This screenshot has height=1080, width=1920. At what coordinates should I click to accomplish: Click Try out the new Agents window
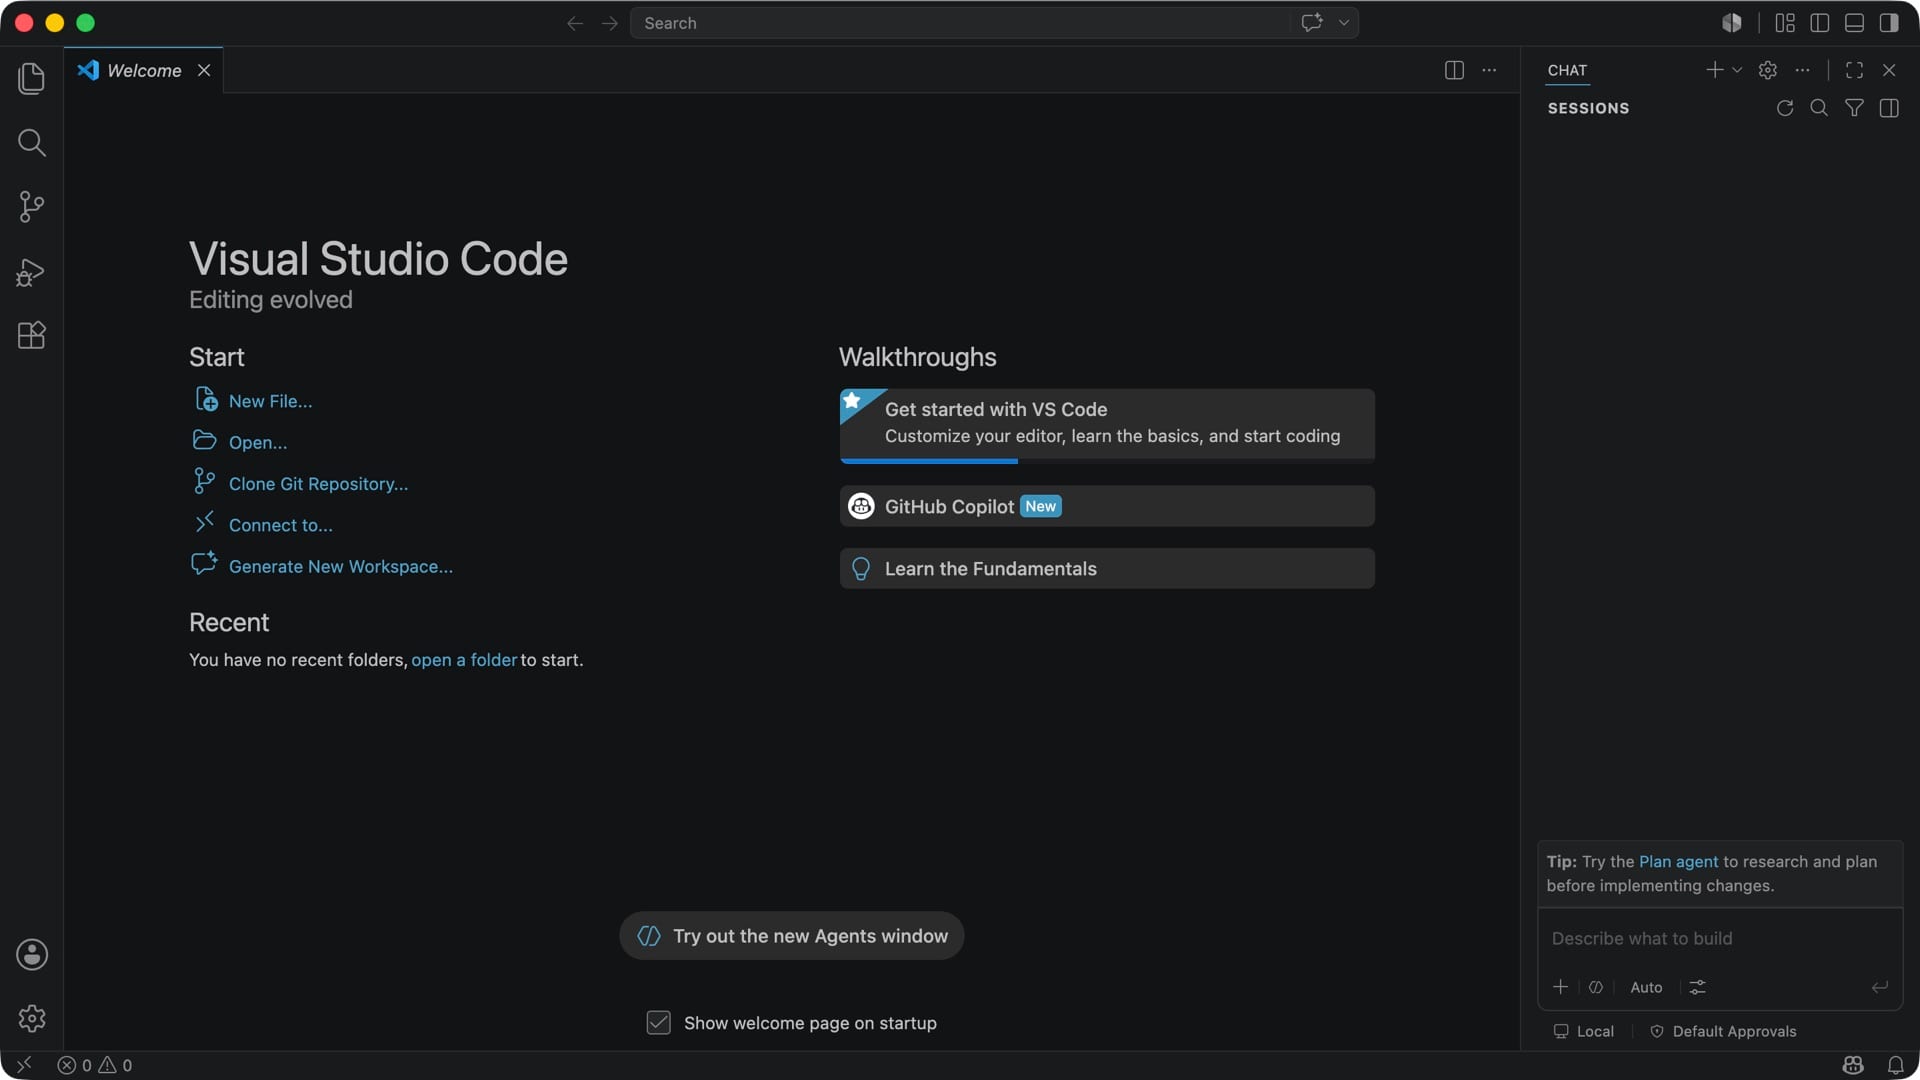[791, 936]
